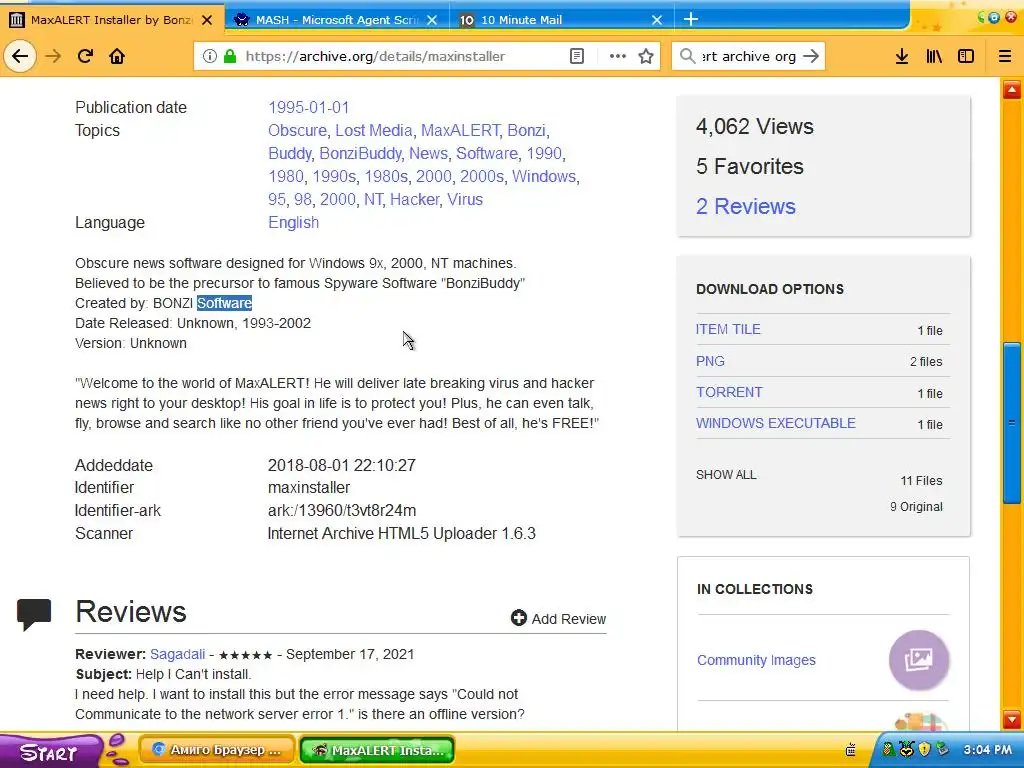The width and height of the screenshot is (1024, 768).
Task: Click the 3:04 PM taskbar clock
Action: point(987,750)
